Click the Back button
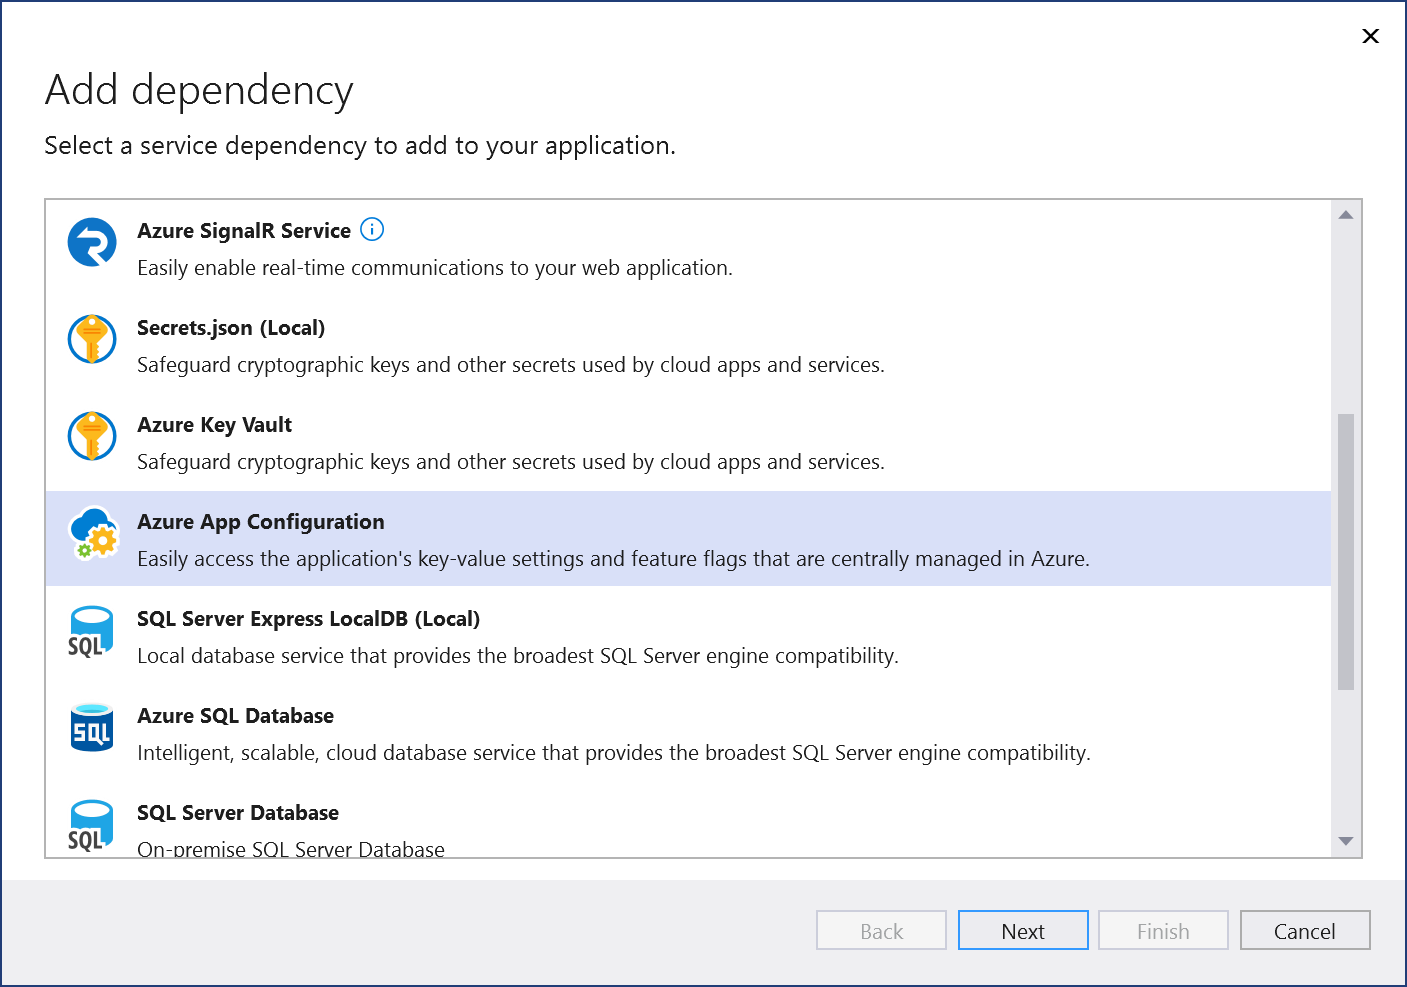Image resolution: width=1407 pixels, height=987 pixels. pos(881,930)
